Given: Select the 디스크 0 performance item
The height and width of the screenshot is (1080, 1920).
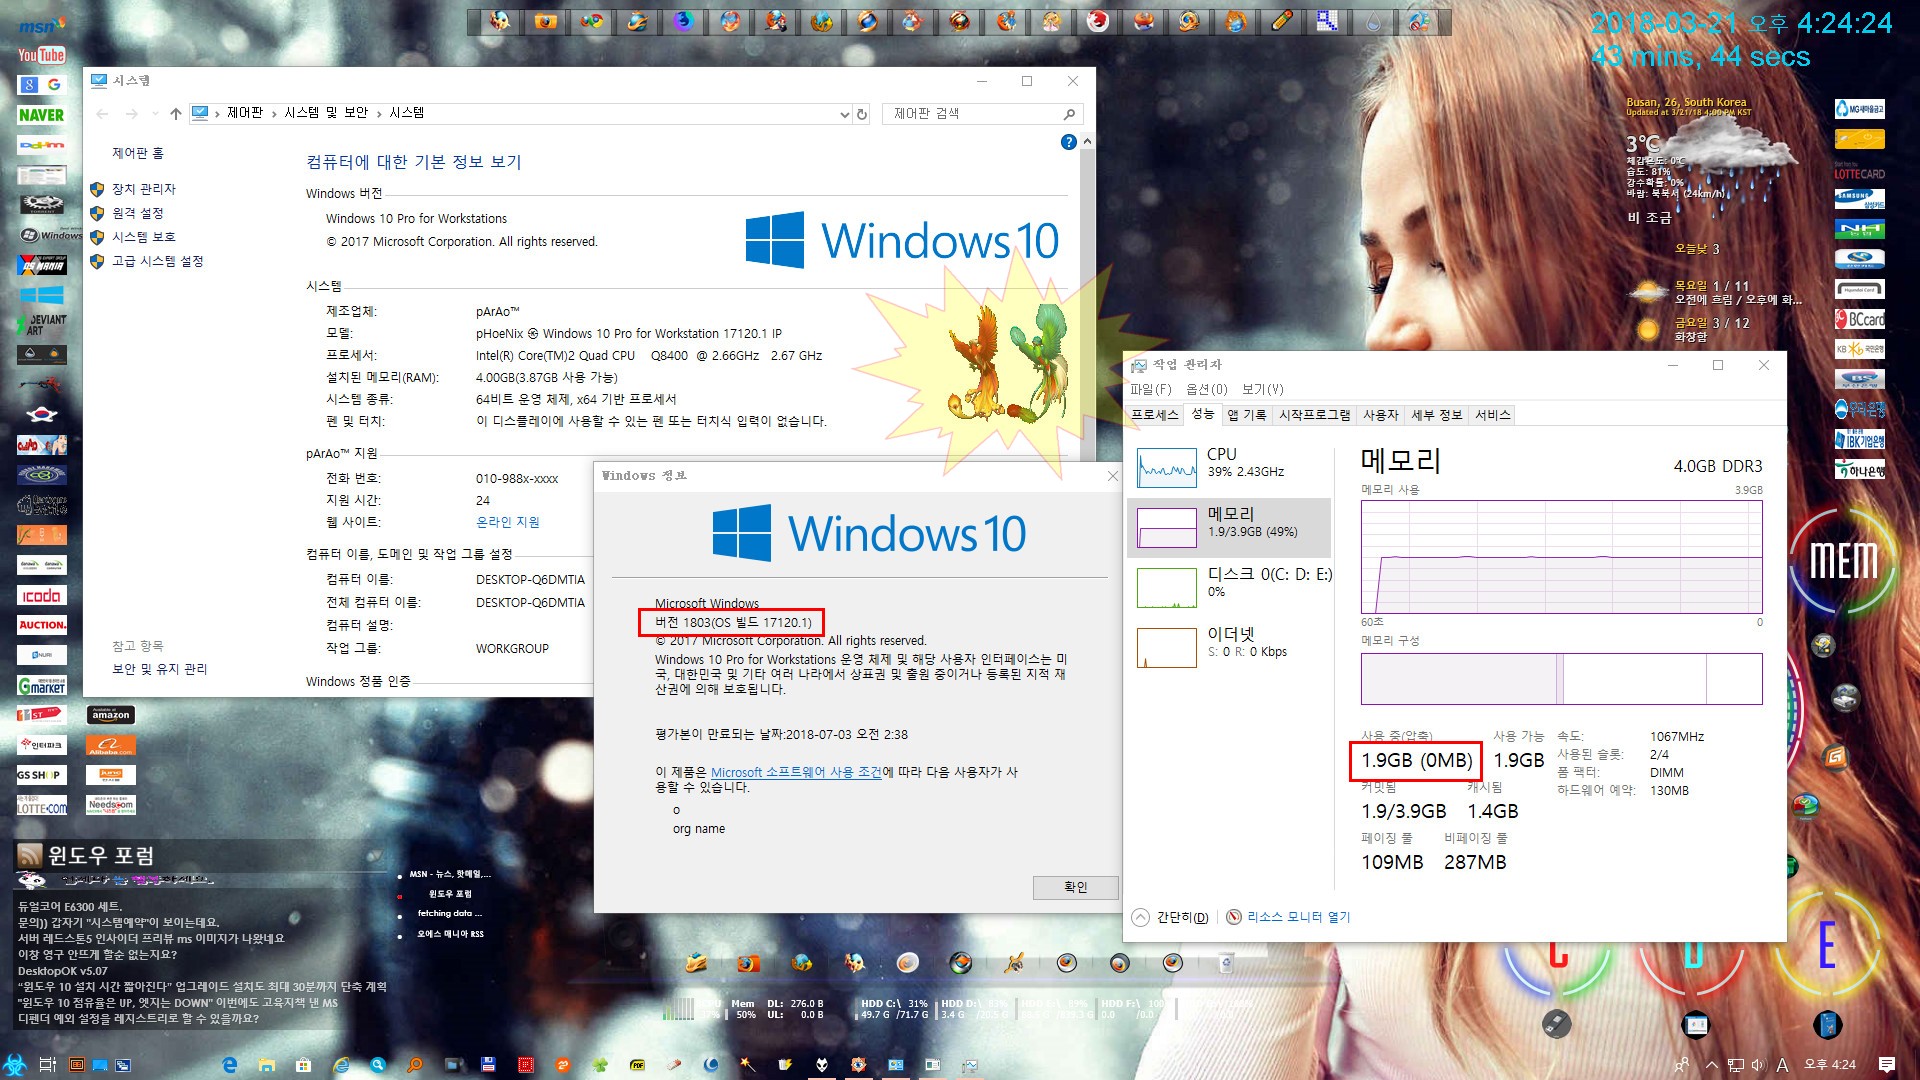Looking at the screenshot, I should click(x=1230, y=587).
